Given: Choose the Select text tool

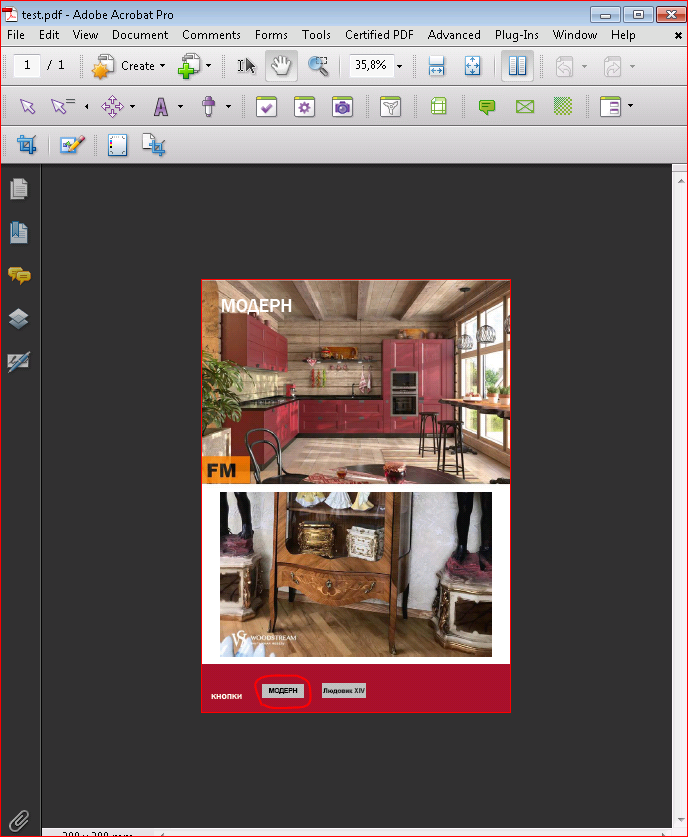Looking at the screenshot, I should point(246,66).
